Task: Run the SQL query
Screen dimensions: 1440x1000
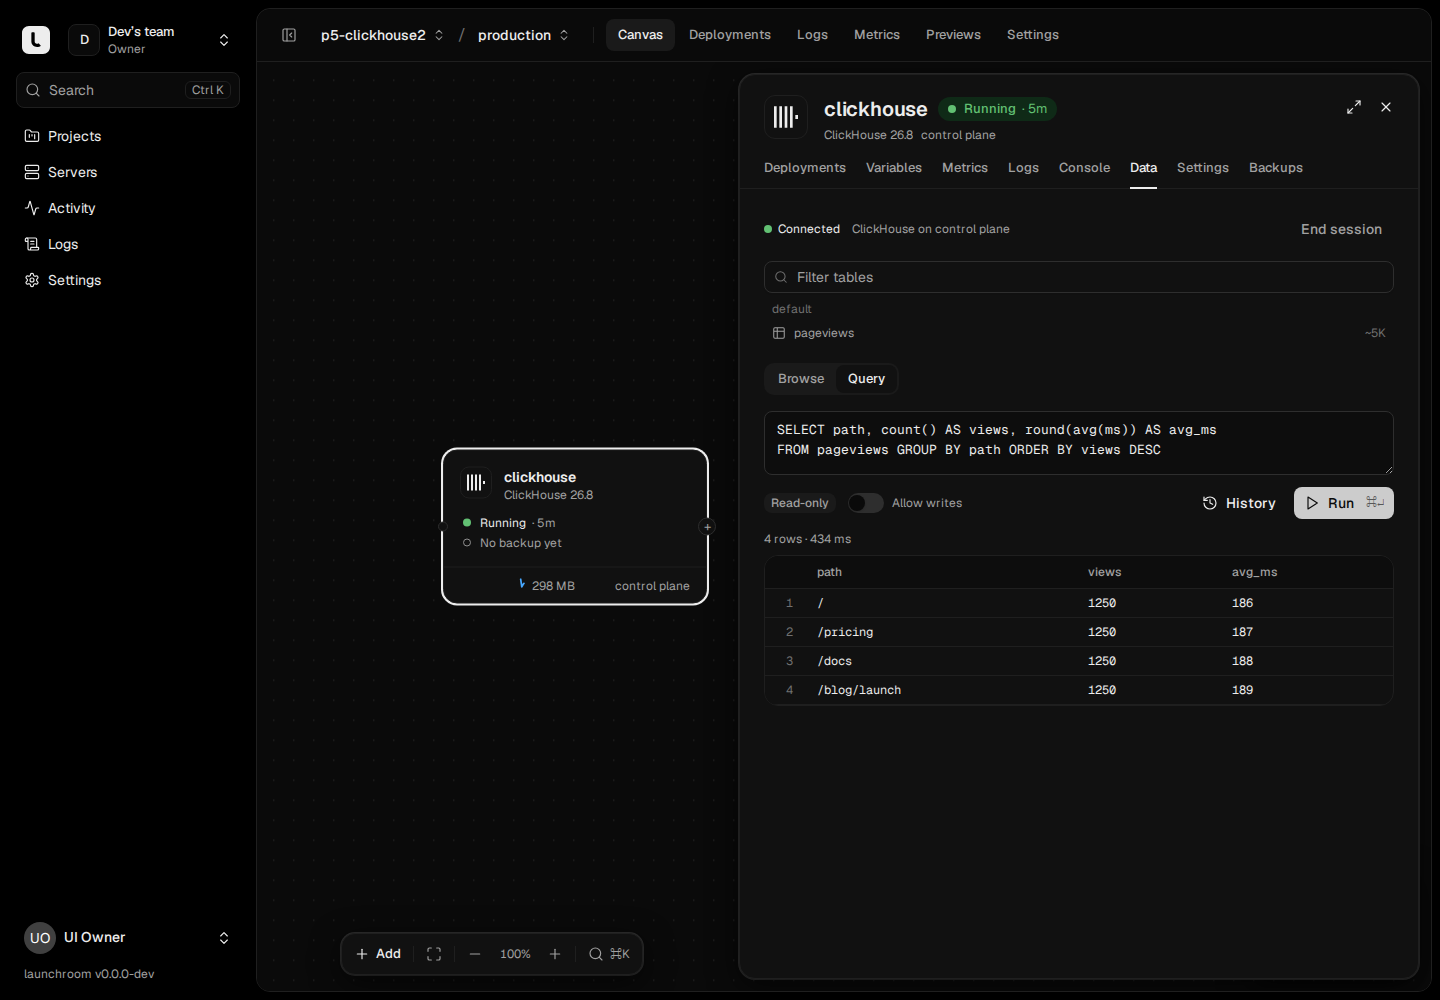Action: pos(1344,503)
